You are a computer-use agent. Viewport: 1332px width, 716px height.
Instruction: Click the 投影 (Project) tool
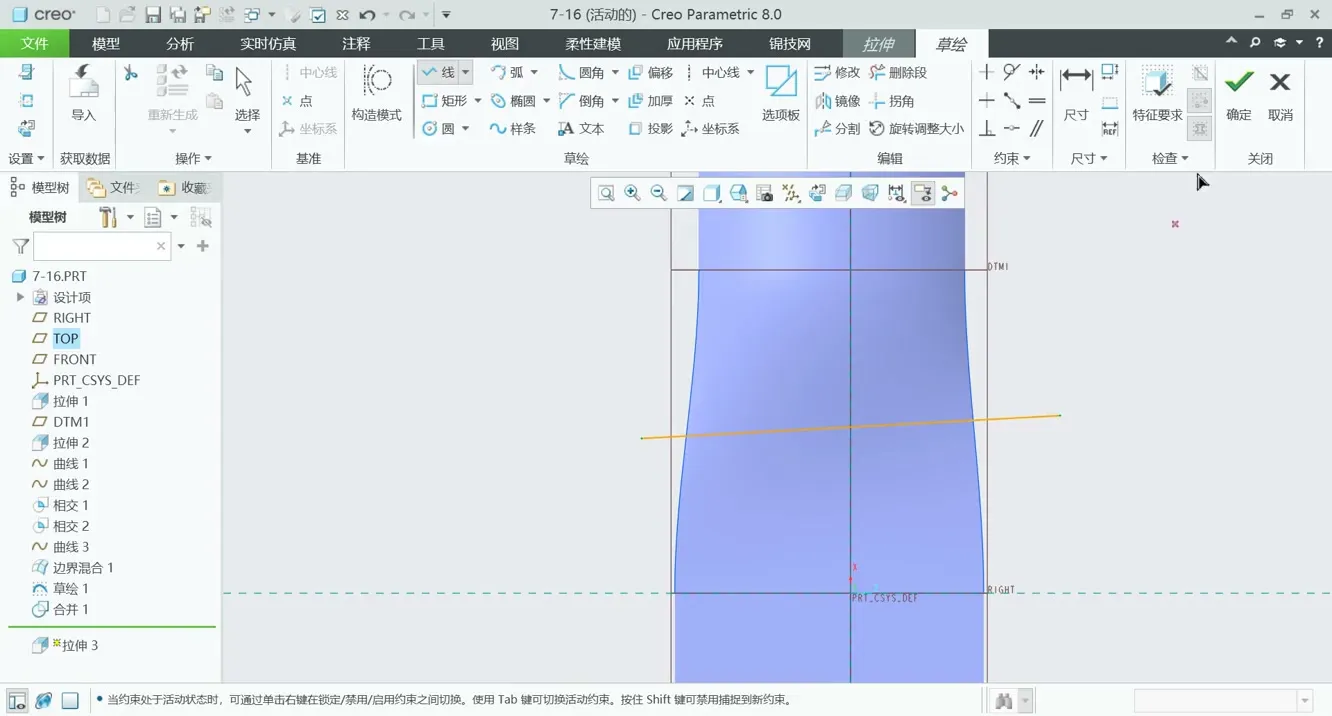click(650, 129)
